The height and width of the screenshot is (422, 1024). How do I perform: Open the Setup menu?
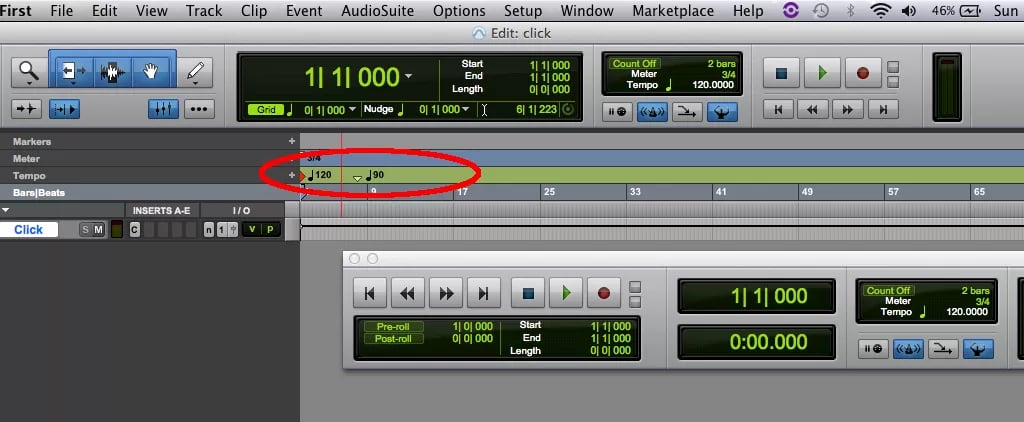[x=523, y=10]
